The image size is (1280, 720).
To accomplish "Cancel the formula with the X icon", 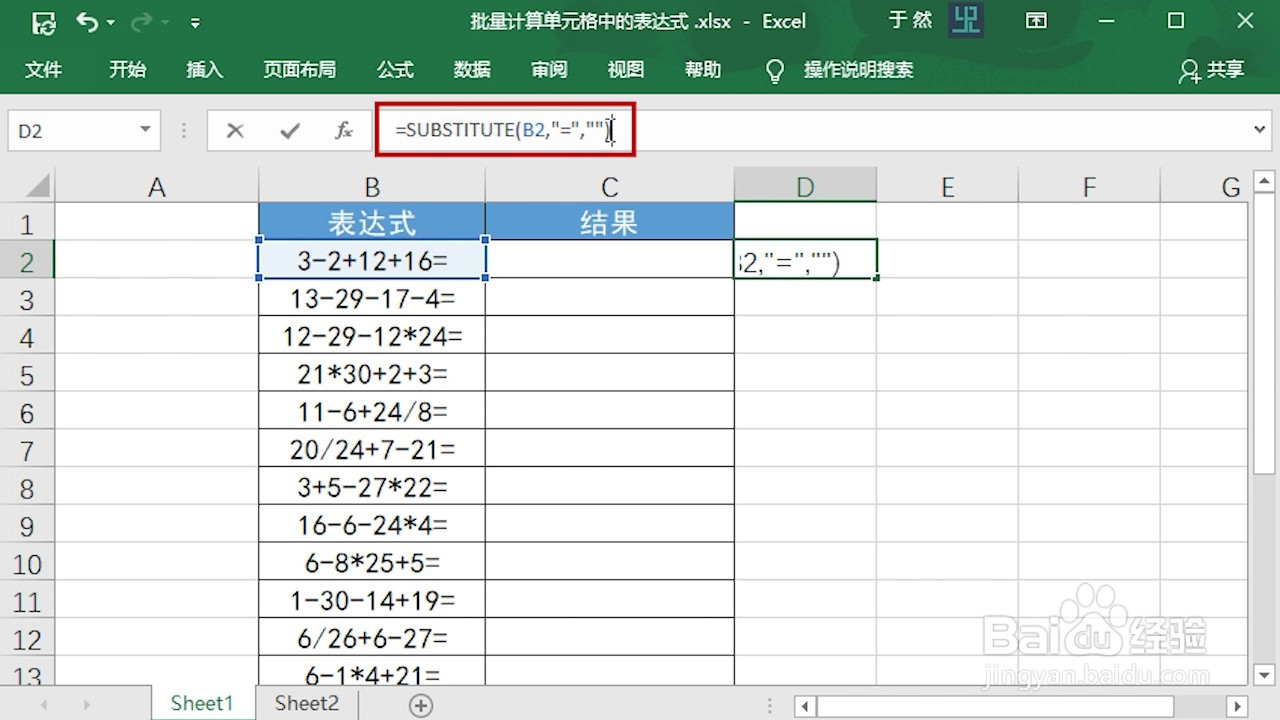I will tap(233, 130).
